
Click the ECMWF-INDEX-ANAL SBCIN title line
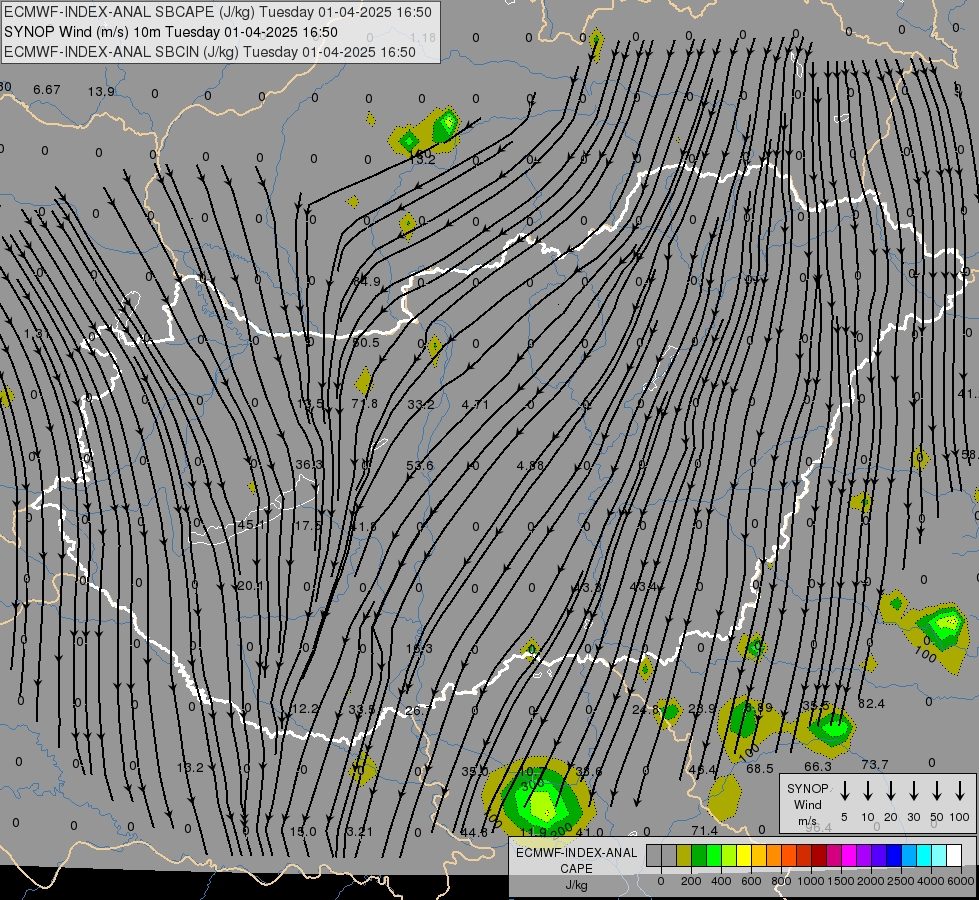point(210,52)
